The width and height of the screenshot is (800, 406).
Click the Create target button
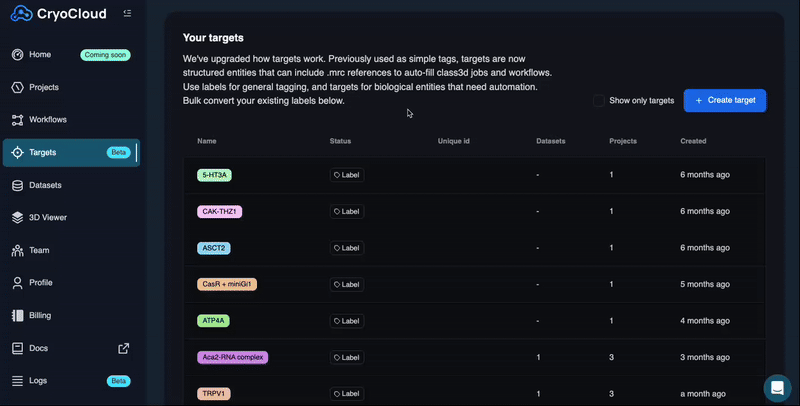tap(724, 100)
